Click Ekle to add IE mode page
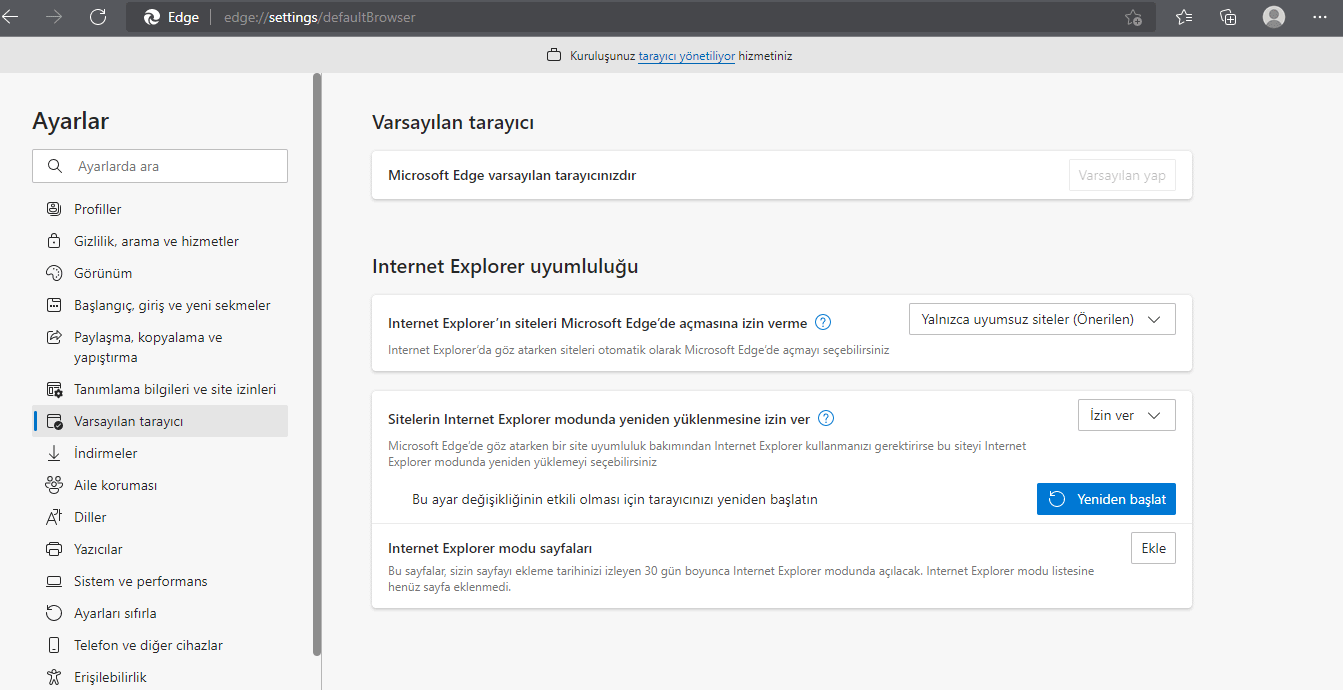This screenshot has height=690, width=1343. tap(1153, 548)
